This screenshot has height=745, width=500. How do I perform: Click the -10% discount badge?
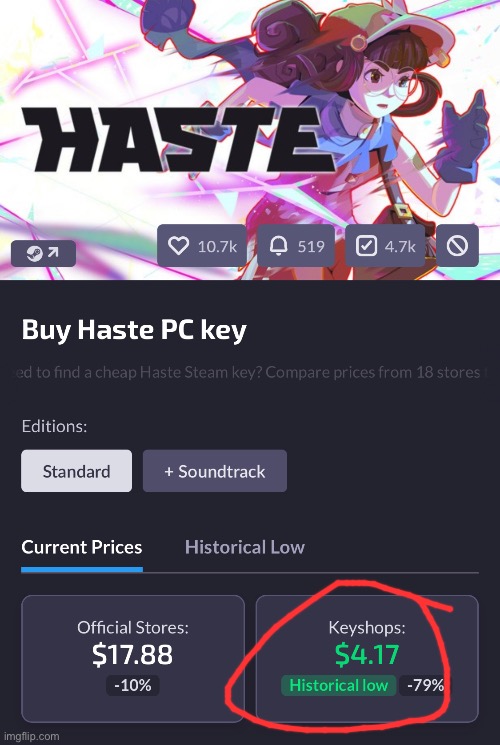coord(133,686)
